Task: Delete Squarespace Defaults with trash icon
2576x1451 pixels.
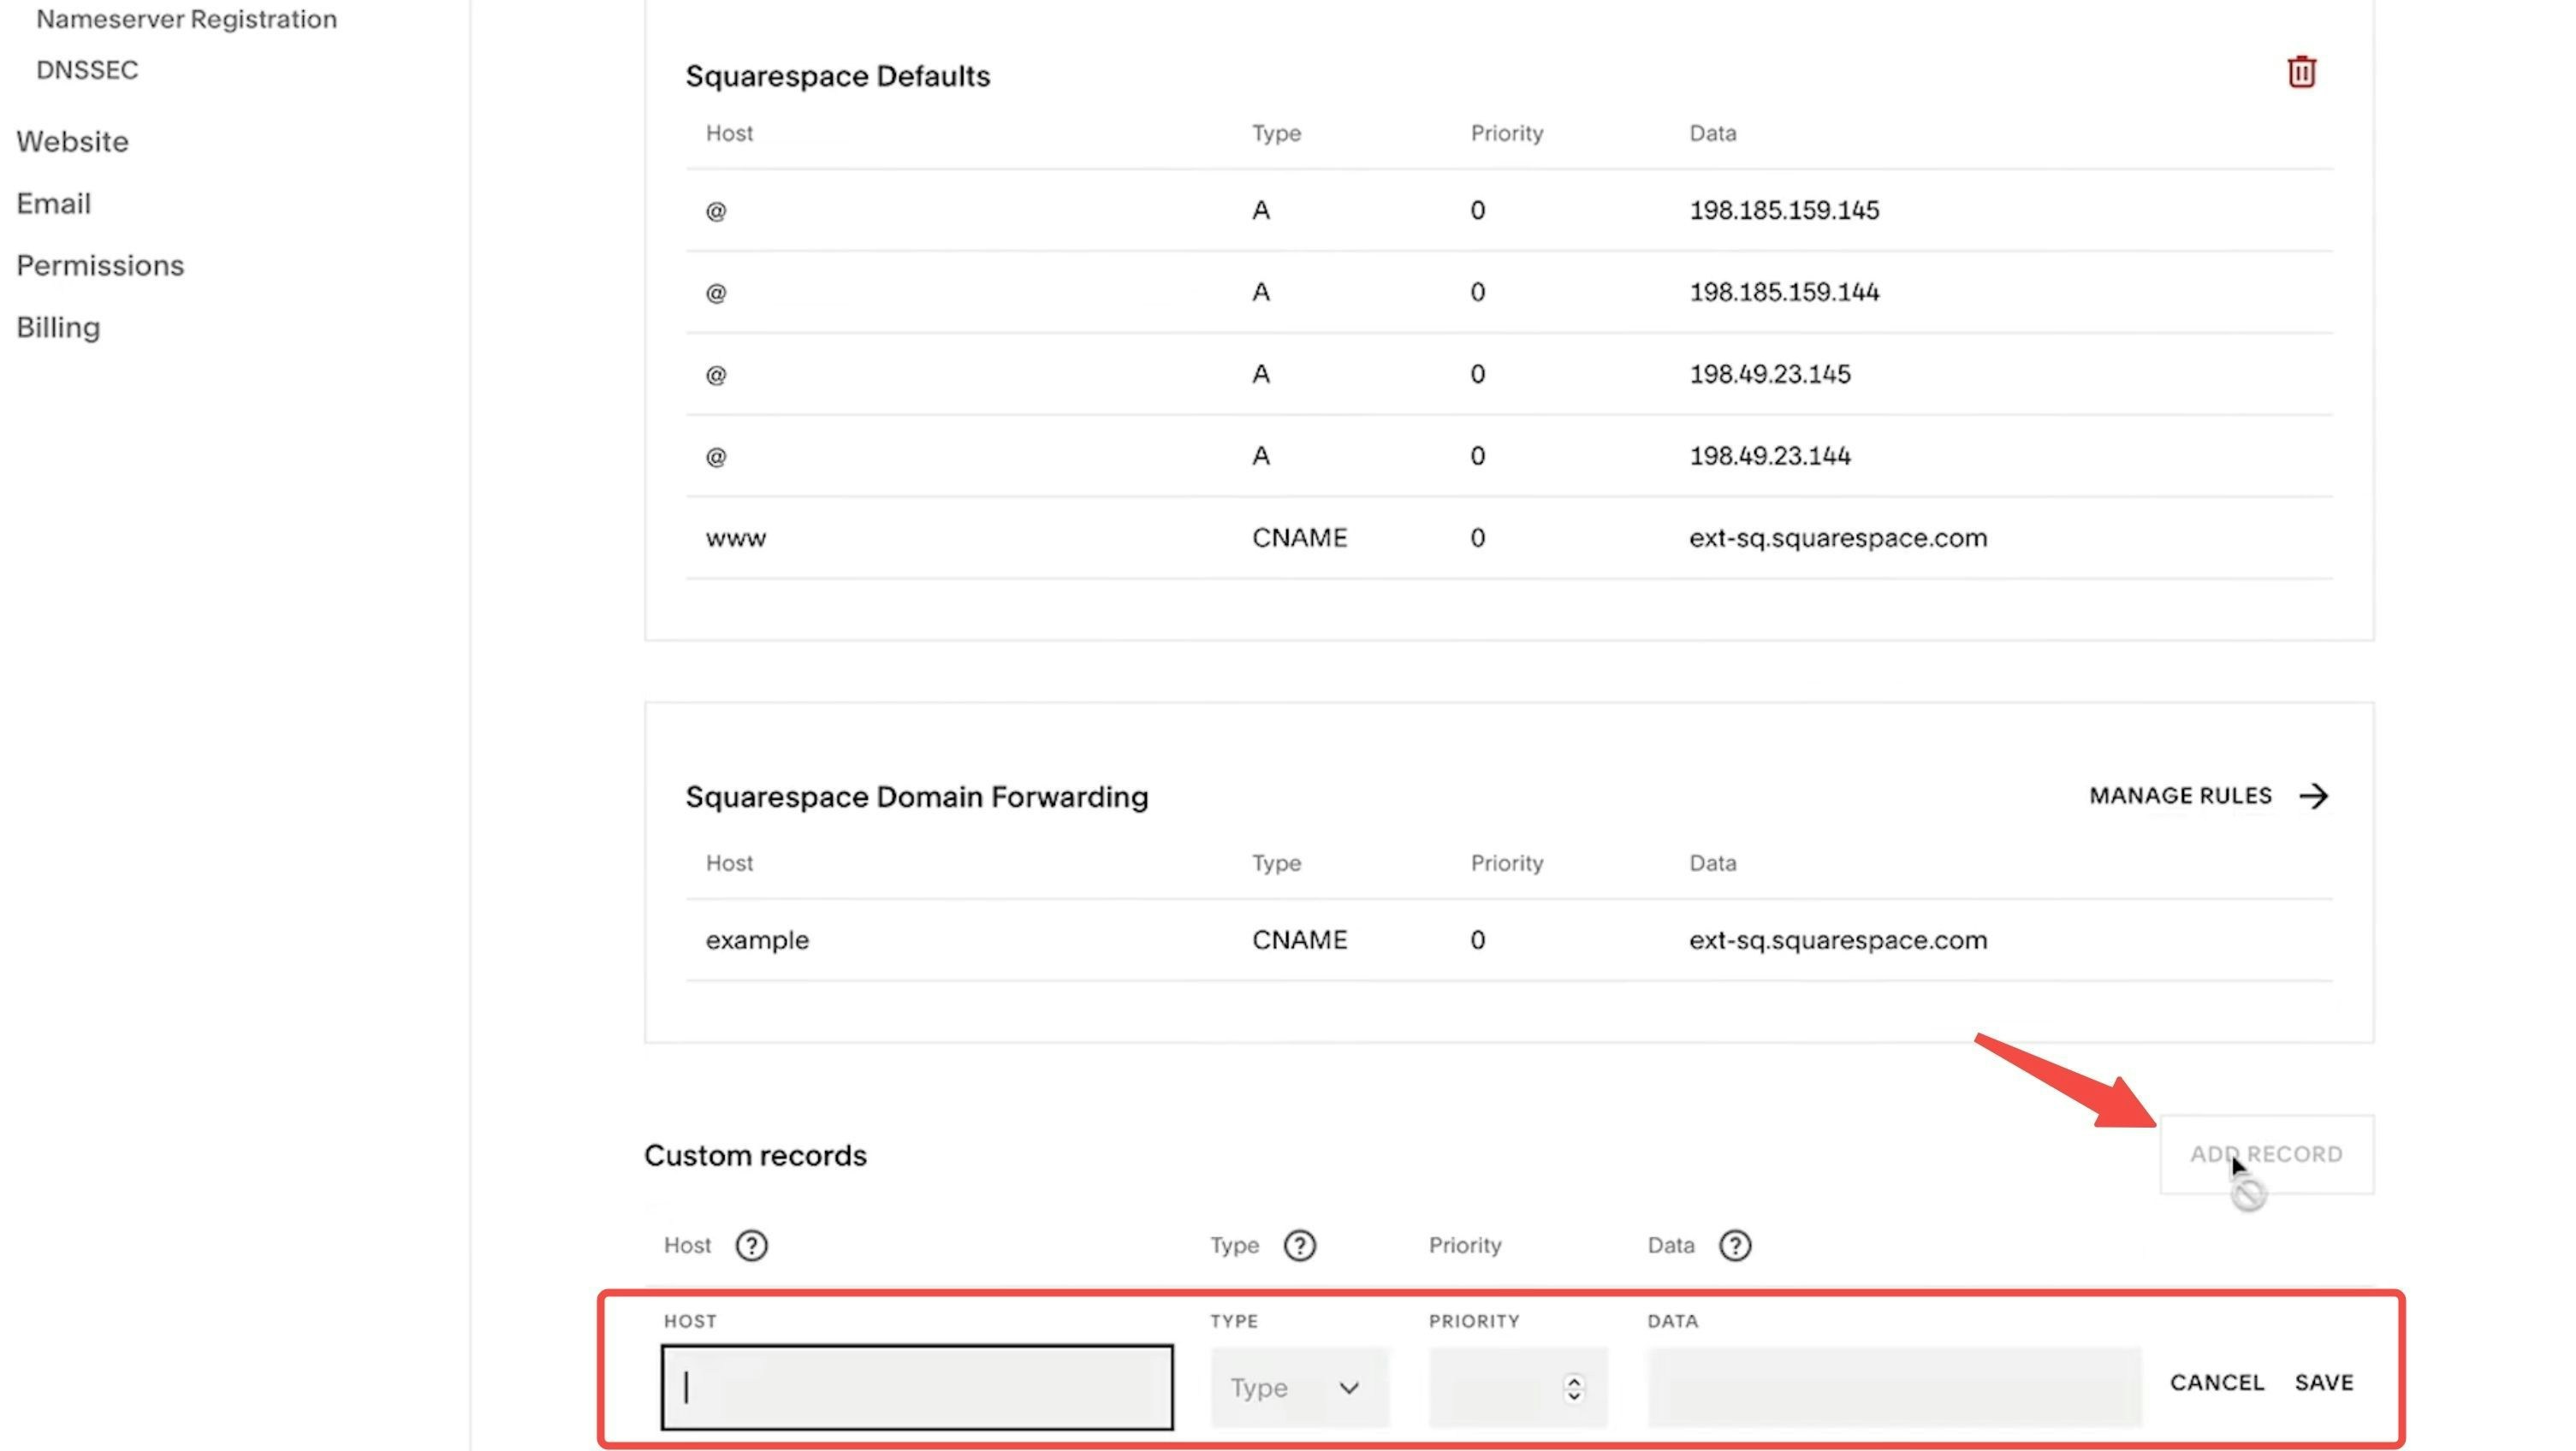Action: coord(2301,72)
